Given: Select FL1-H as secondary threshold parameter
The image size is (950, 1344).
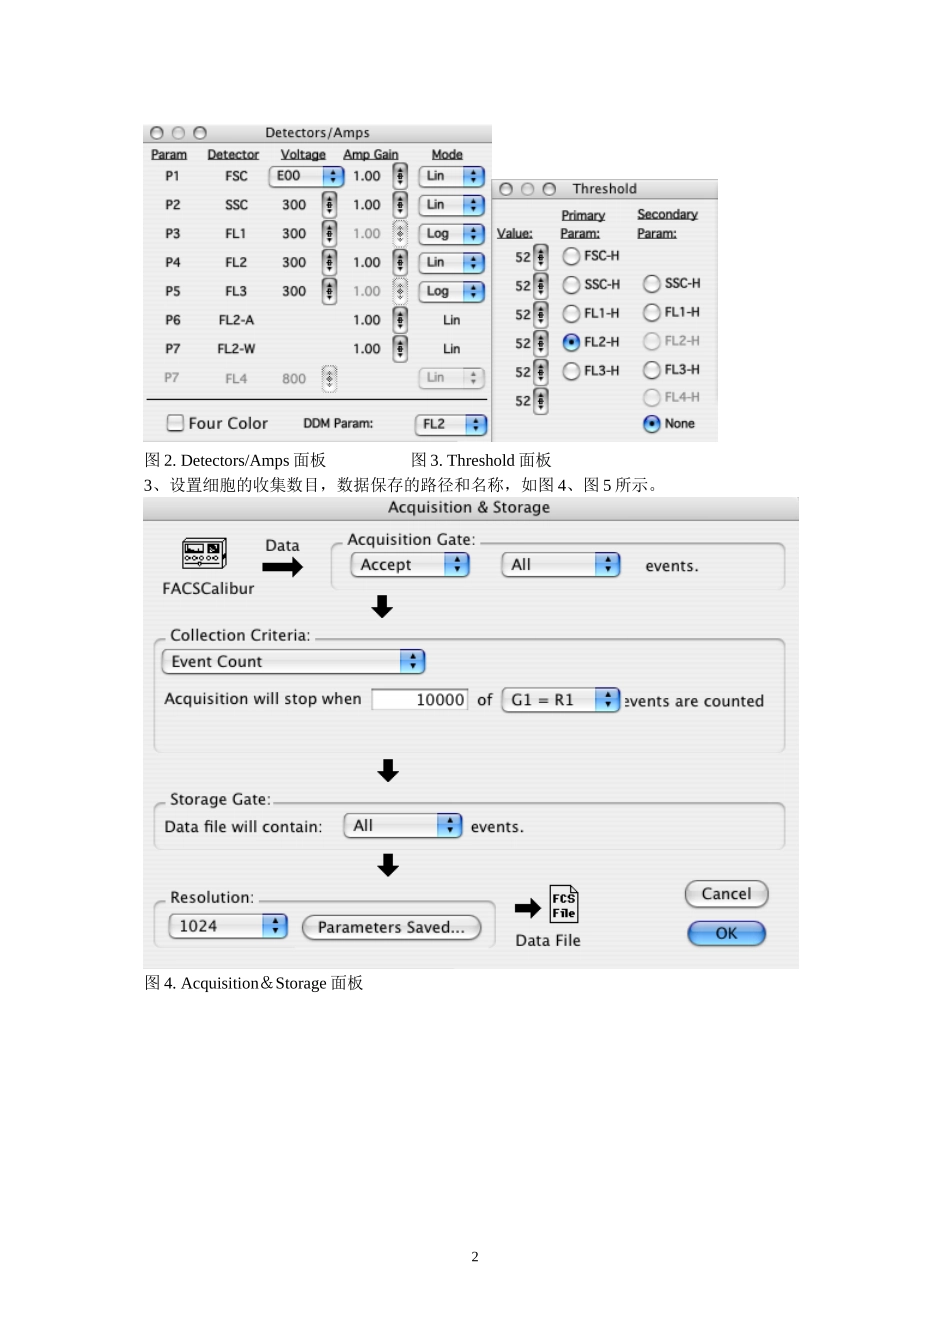Looking at the screenshot, I should click(652, 313).
